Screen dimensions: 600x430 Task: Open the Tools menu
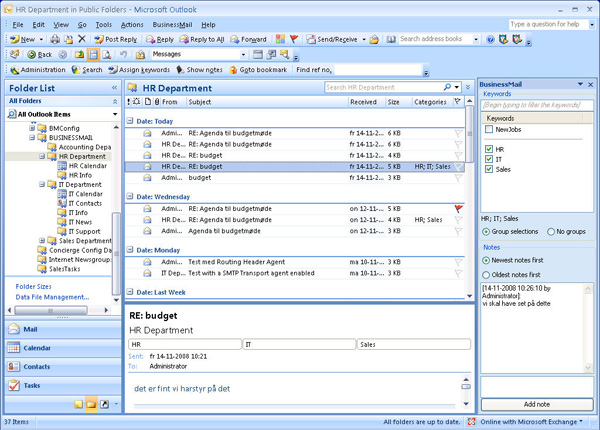click(x=103, y=24)
